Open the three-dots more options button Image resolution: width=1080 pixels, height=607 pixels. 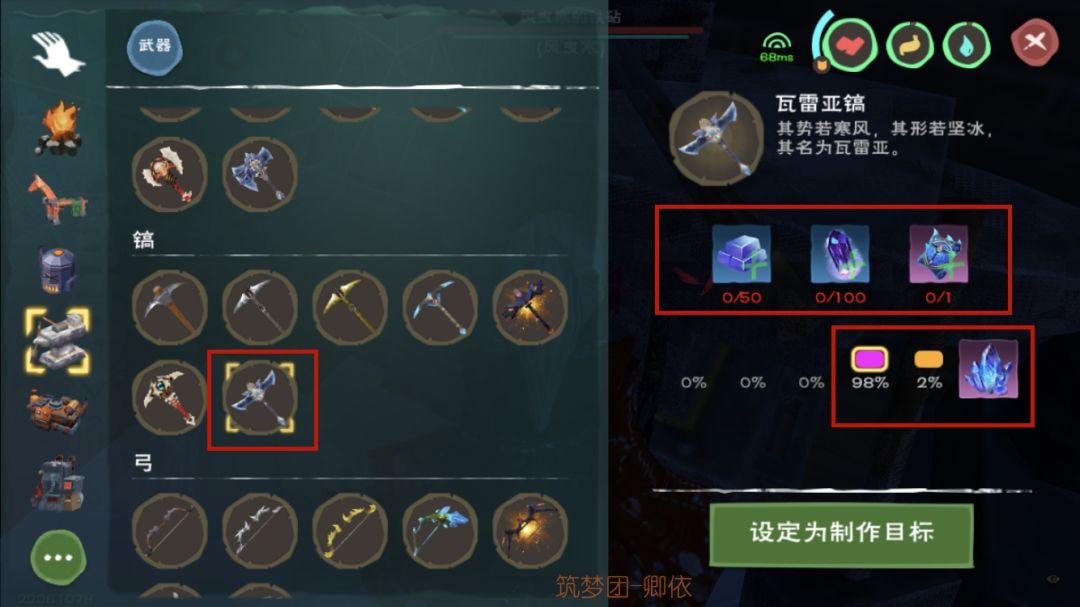(58, 557)
